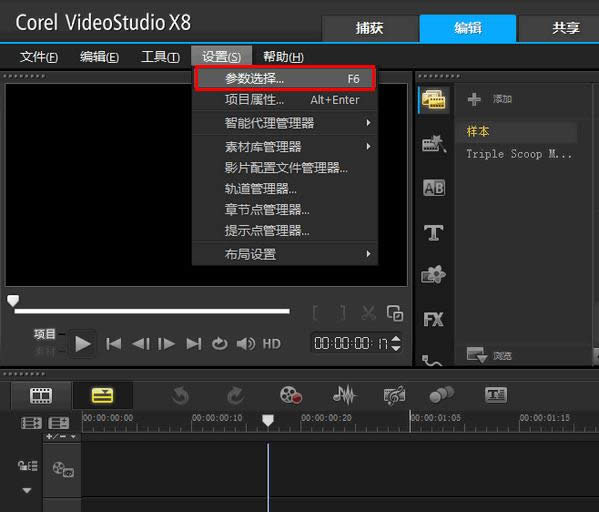The height and width of the screenshot is (512, 599).
Task: Toggle Repeat playback
Action: 220,344
